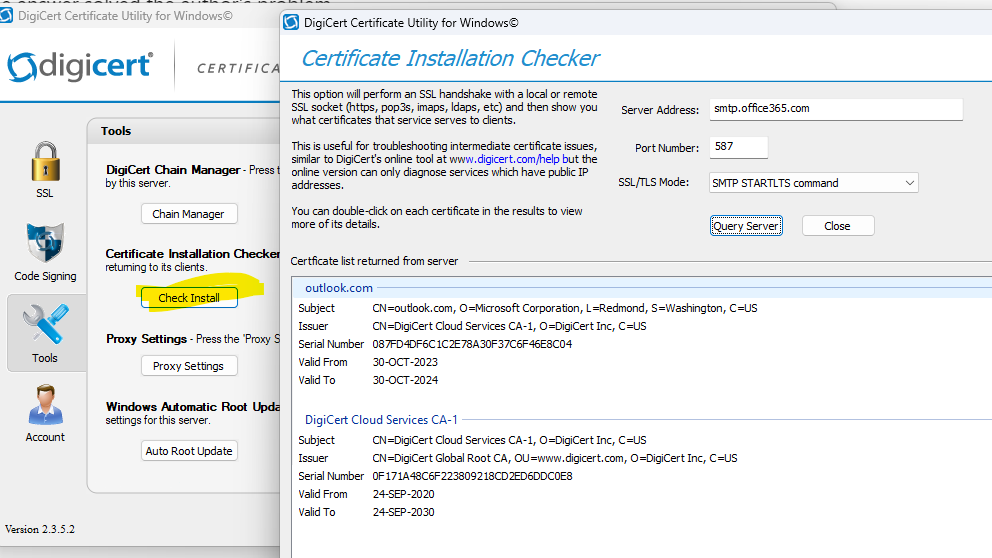Click the Version 2.3.5.2 label
The image size is (992, 558).
pyautogui.click(x=40, y=530)
